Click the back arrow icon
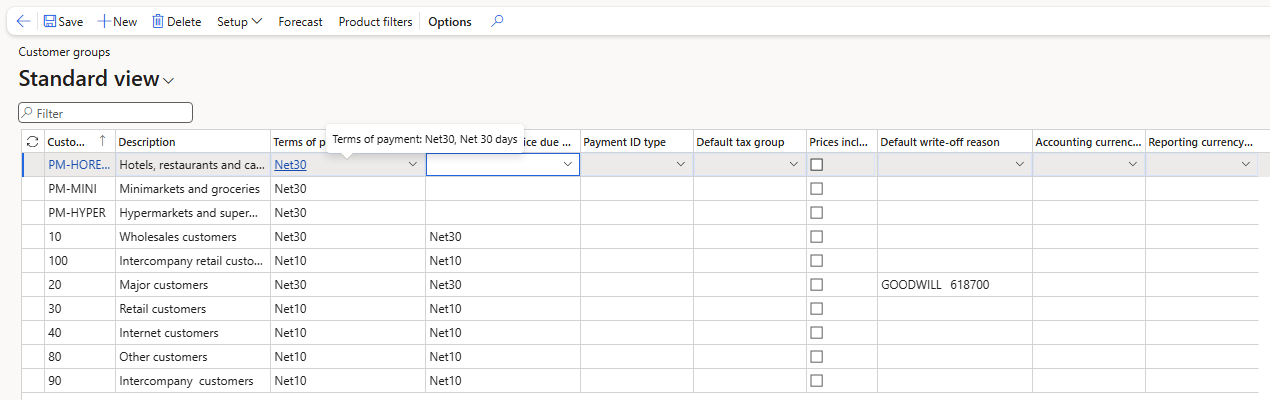 (x=23, y=21)
